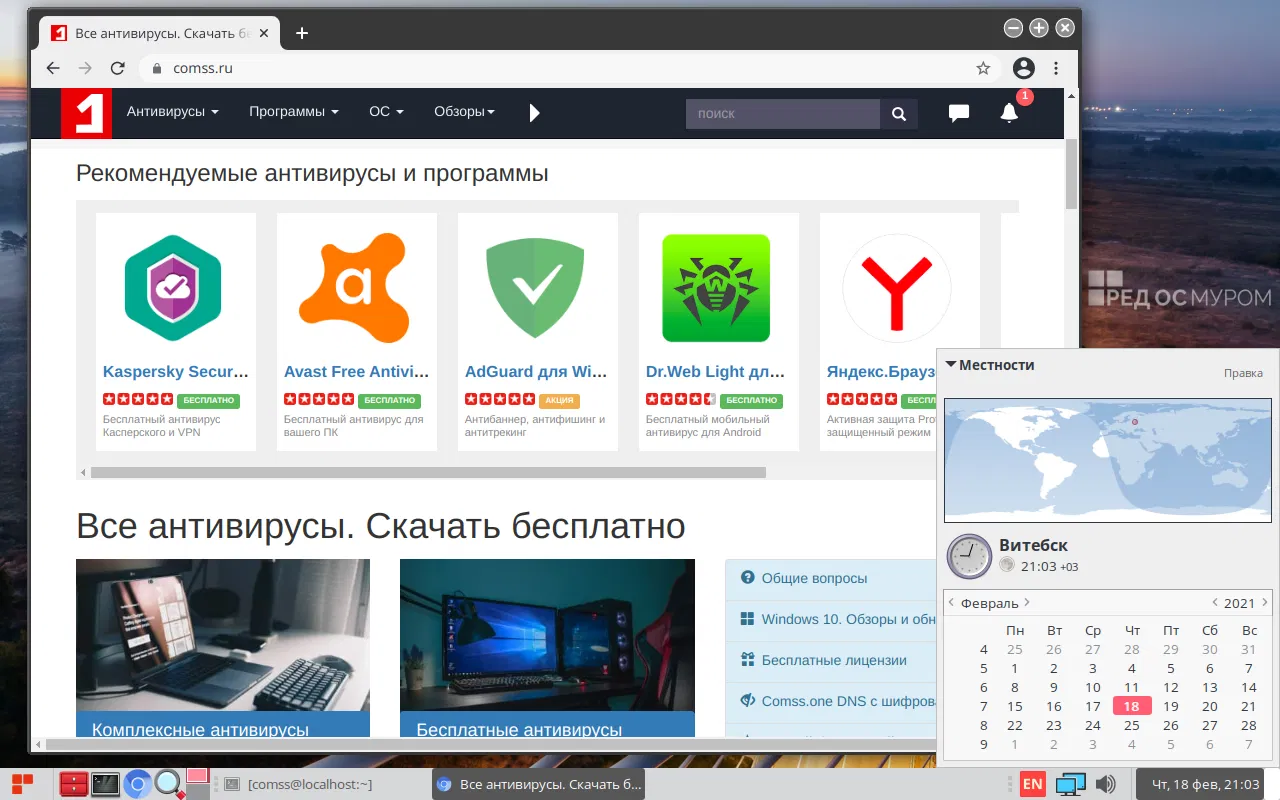Click Правка in the clock popup

click(1243, 373)
